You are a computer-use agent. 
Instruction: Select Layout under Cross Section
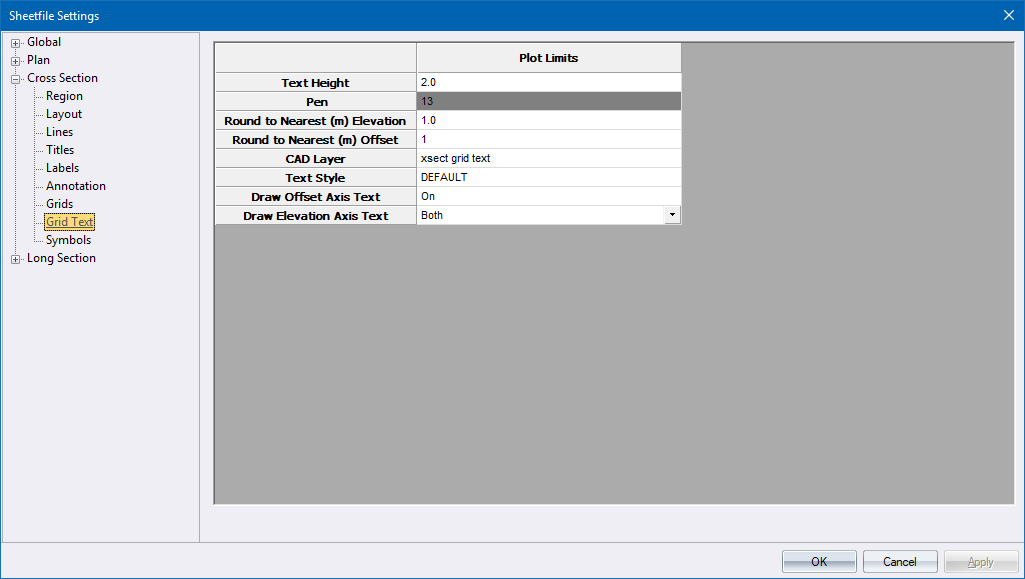point(64,114)
